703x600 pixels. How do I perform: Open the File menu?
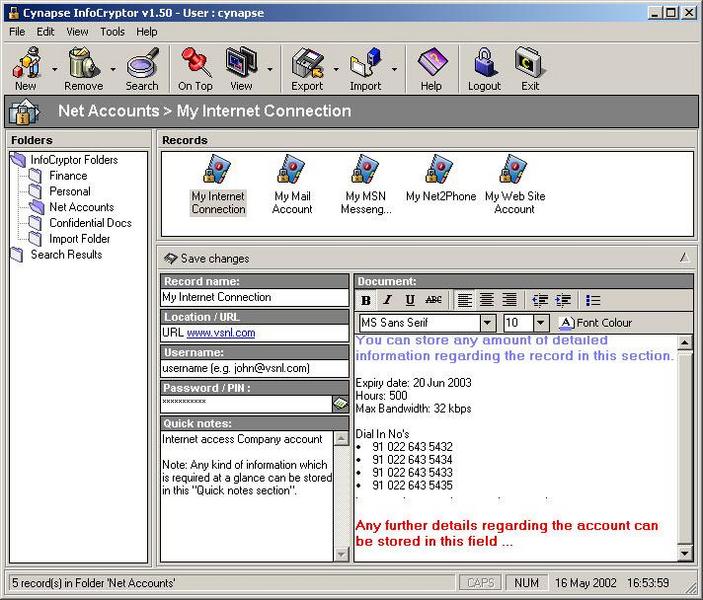click(17, 32)
